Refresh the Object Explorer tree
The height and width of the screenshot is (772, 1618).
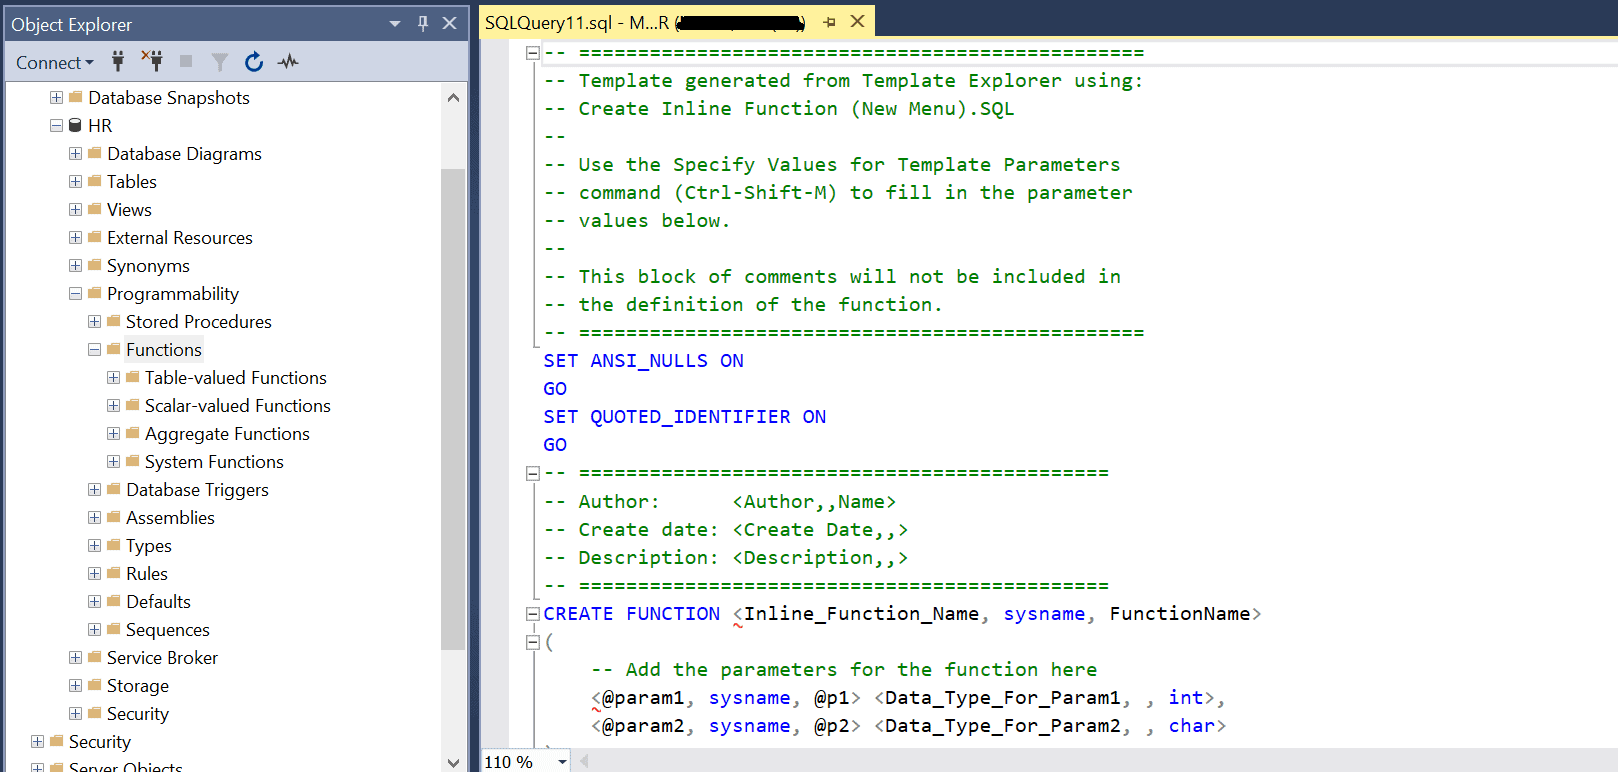coord(254,62)
